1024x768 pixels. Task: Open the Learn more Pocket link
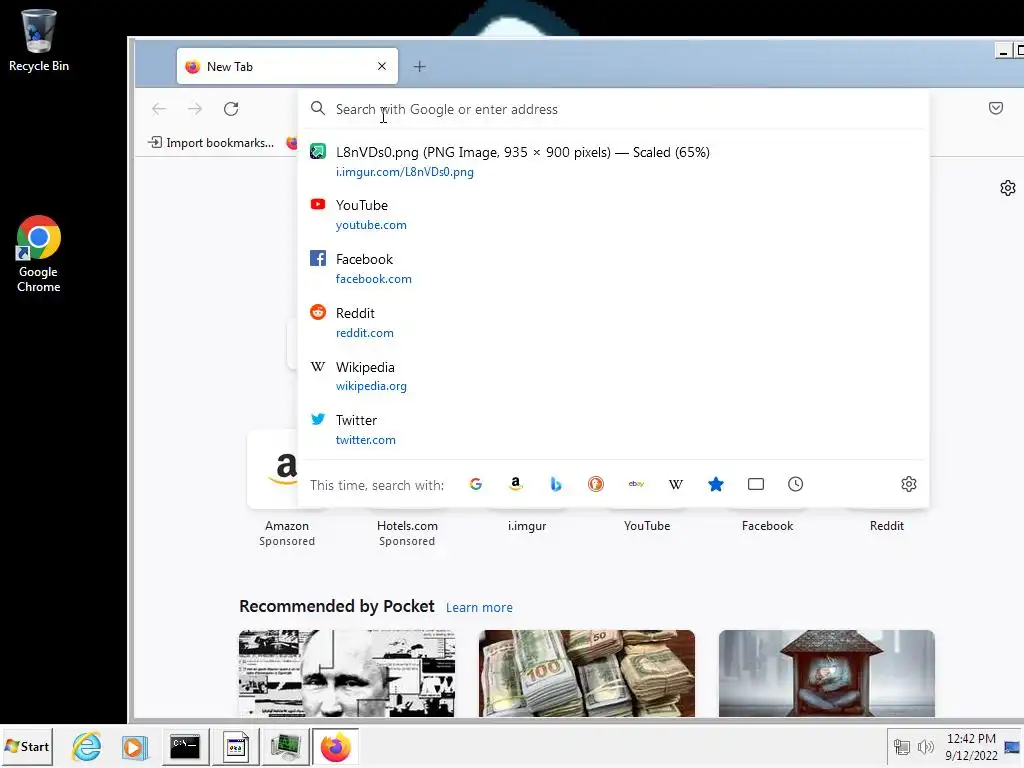479,607
